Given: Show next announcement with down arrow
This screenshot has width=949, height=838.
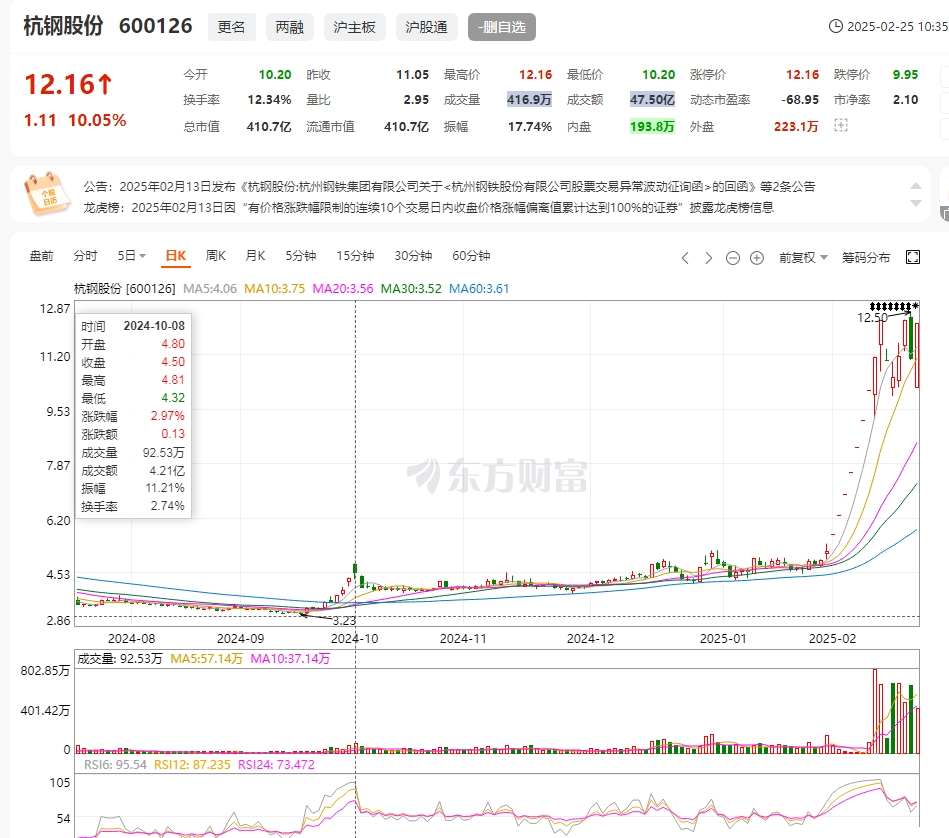Looking at the screenshot, I should [916, 203].
